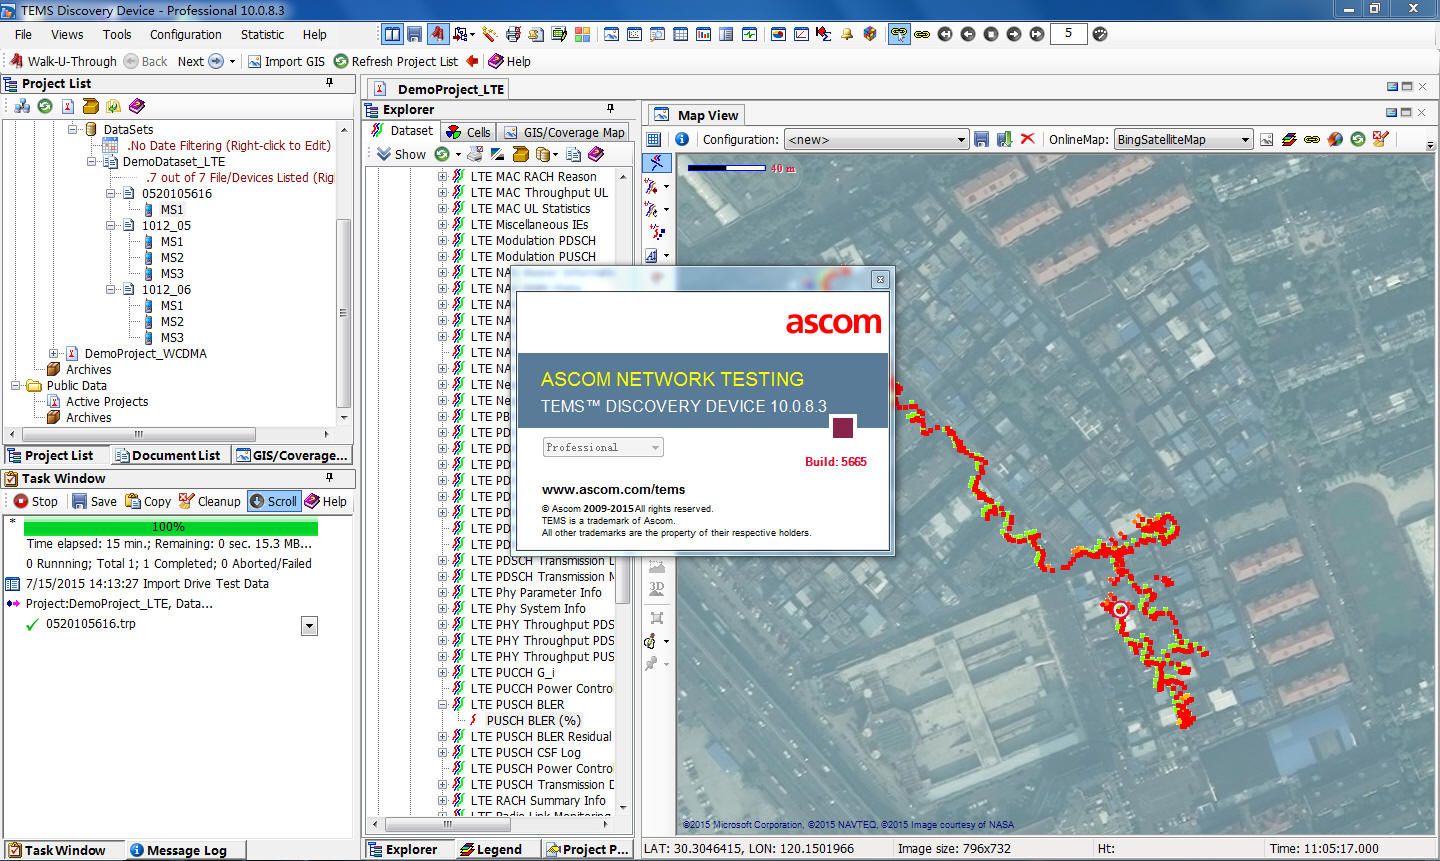This screenshot has width=1440, height=861.
Task: Toggle the Scroll button in Task Window
Action: coord(273,501)
